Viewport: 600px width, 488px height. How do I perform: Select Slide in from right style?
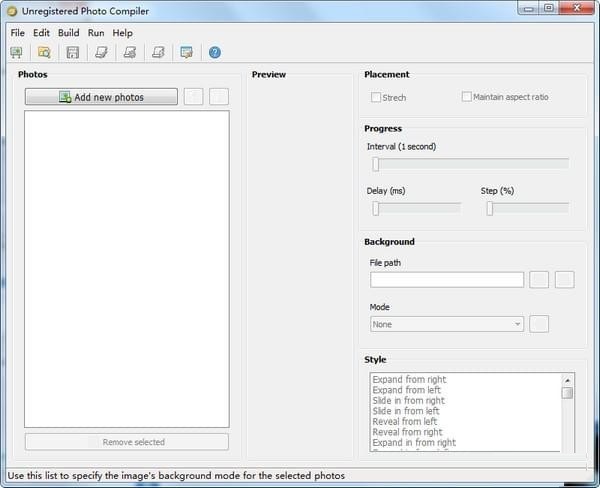pos(408,401)
